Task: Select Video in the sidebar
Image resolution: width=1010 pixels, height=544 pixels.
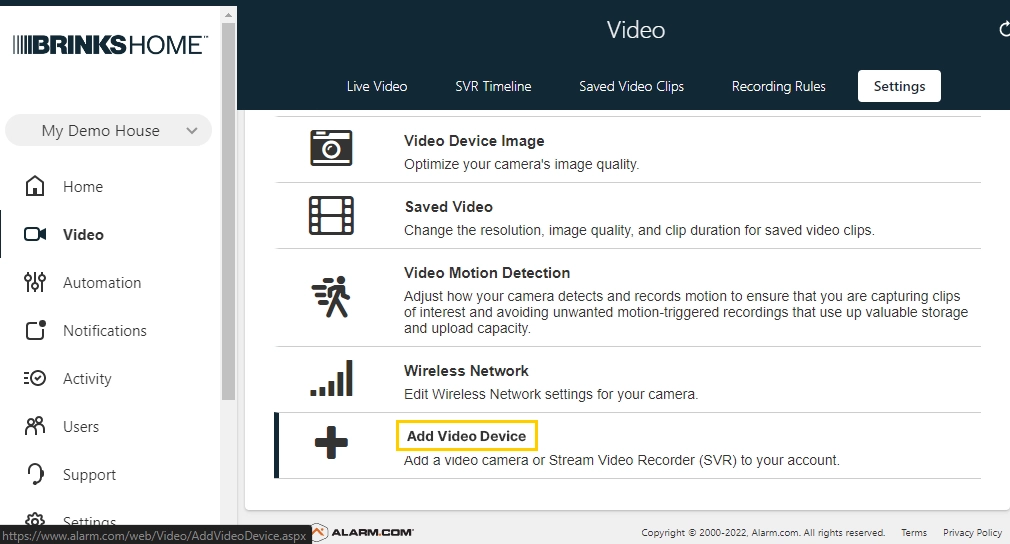Action: pos(83,234)
